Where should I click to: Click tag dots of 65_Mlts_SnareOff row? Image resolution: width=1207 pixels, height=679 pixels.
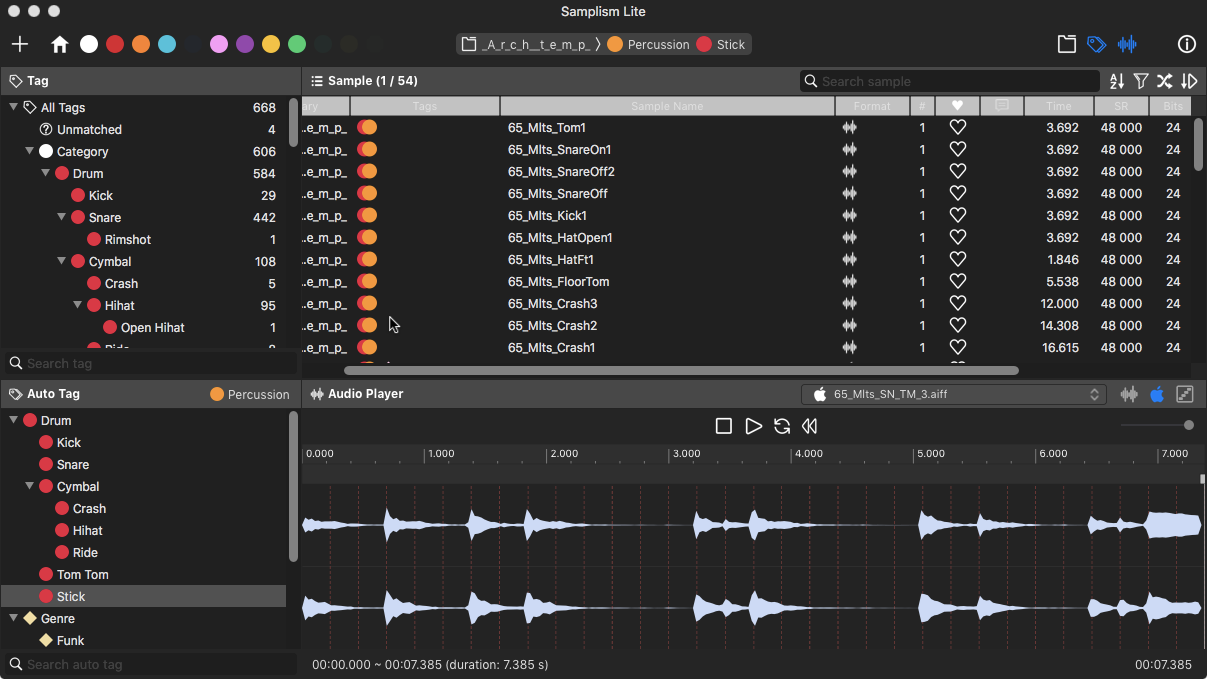pos(367,193)
